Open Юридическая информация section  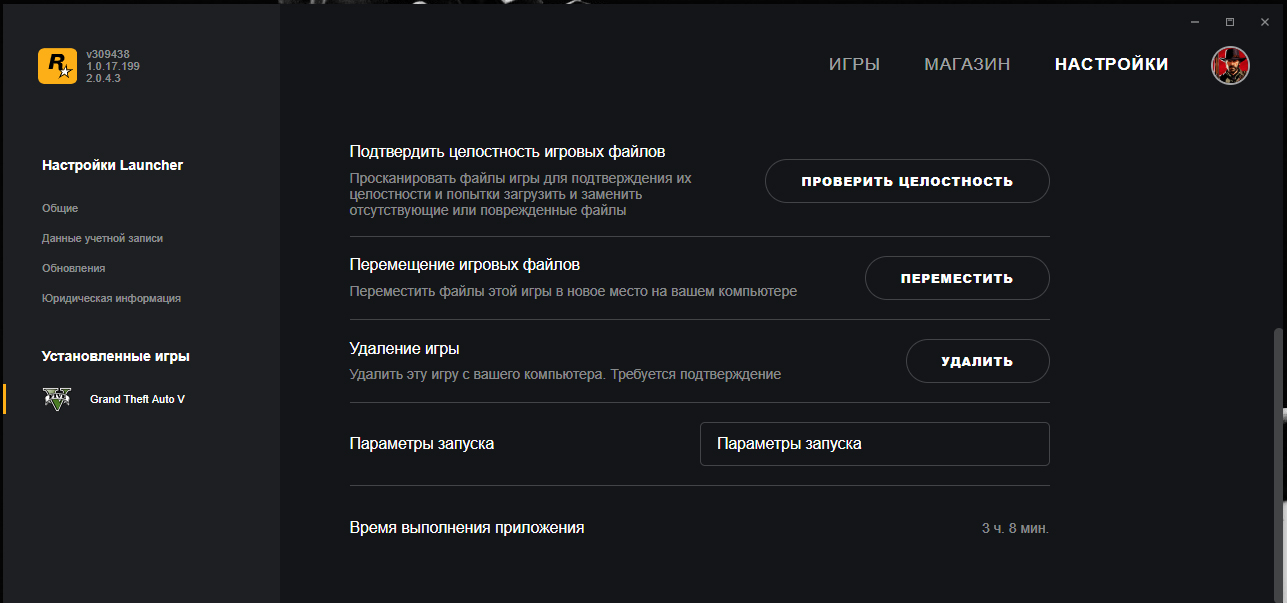coord(111,298)
